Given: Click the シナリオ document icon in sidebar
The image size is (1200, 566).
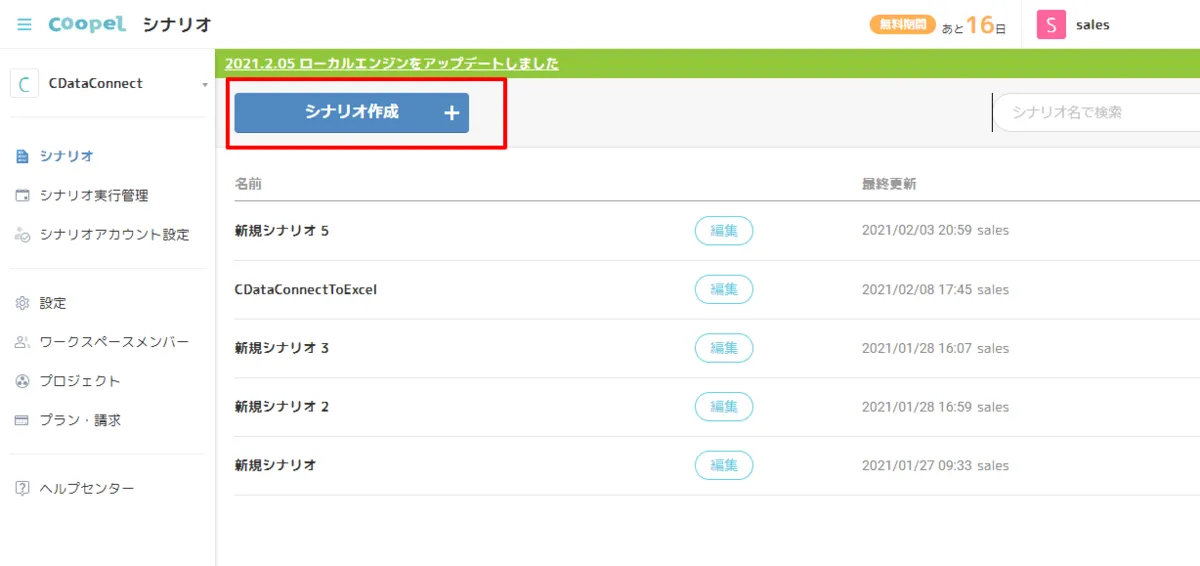Looking at the screenshot, I should coord(23,156).
